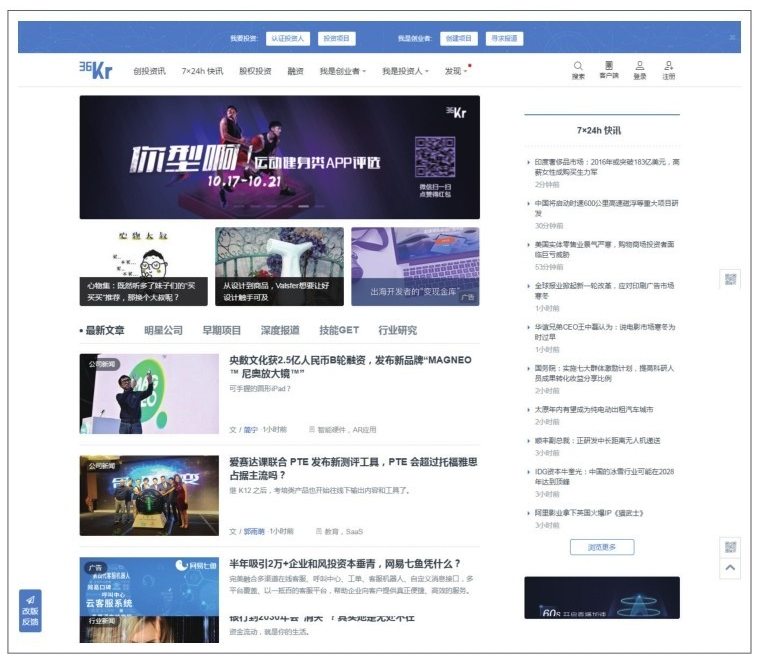
Task: Close the top blue banner bar
Action: (732, 38)
